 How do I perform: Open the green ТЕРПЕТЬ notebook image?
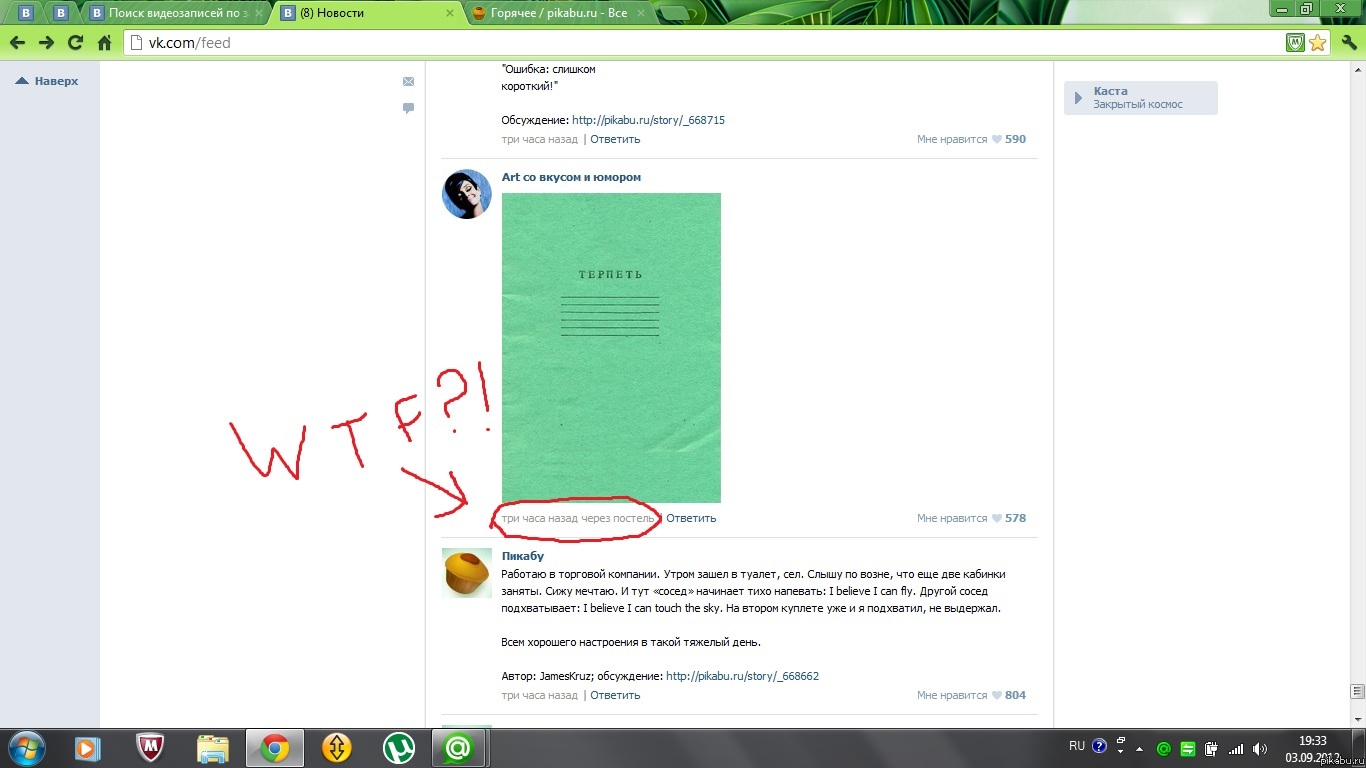(x=611, y=347)
